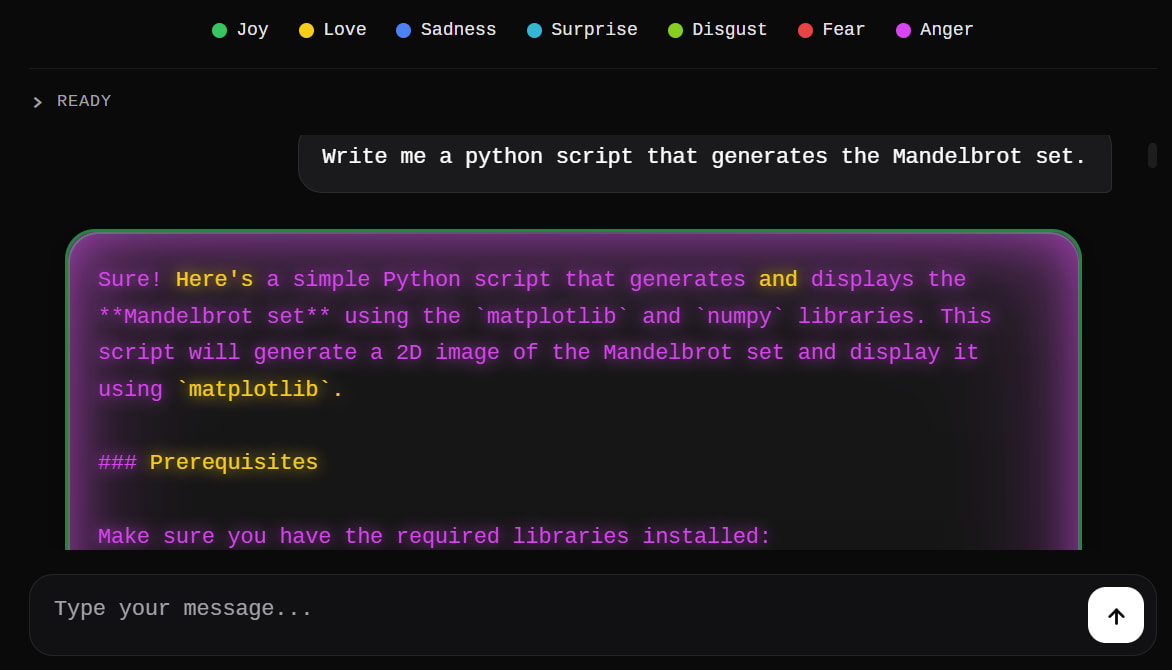The image size is (1172, 670).
Task: Click the purple Anger color dot
Action: point(903,30)
